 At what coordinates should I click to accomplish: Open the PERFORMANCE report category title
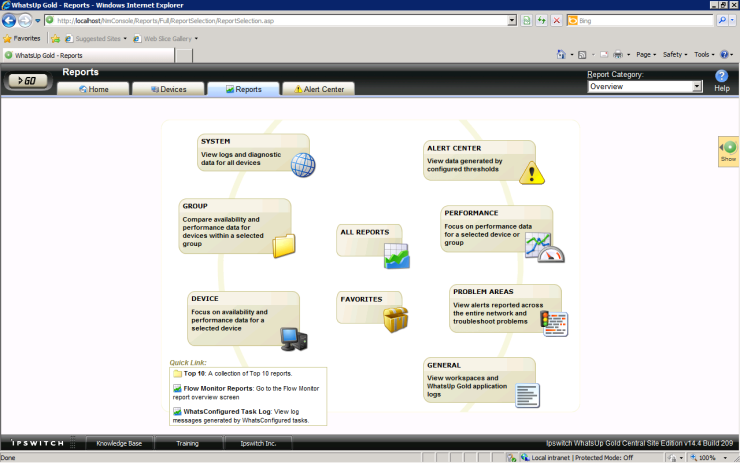click(x=471, y=213)
